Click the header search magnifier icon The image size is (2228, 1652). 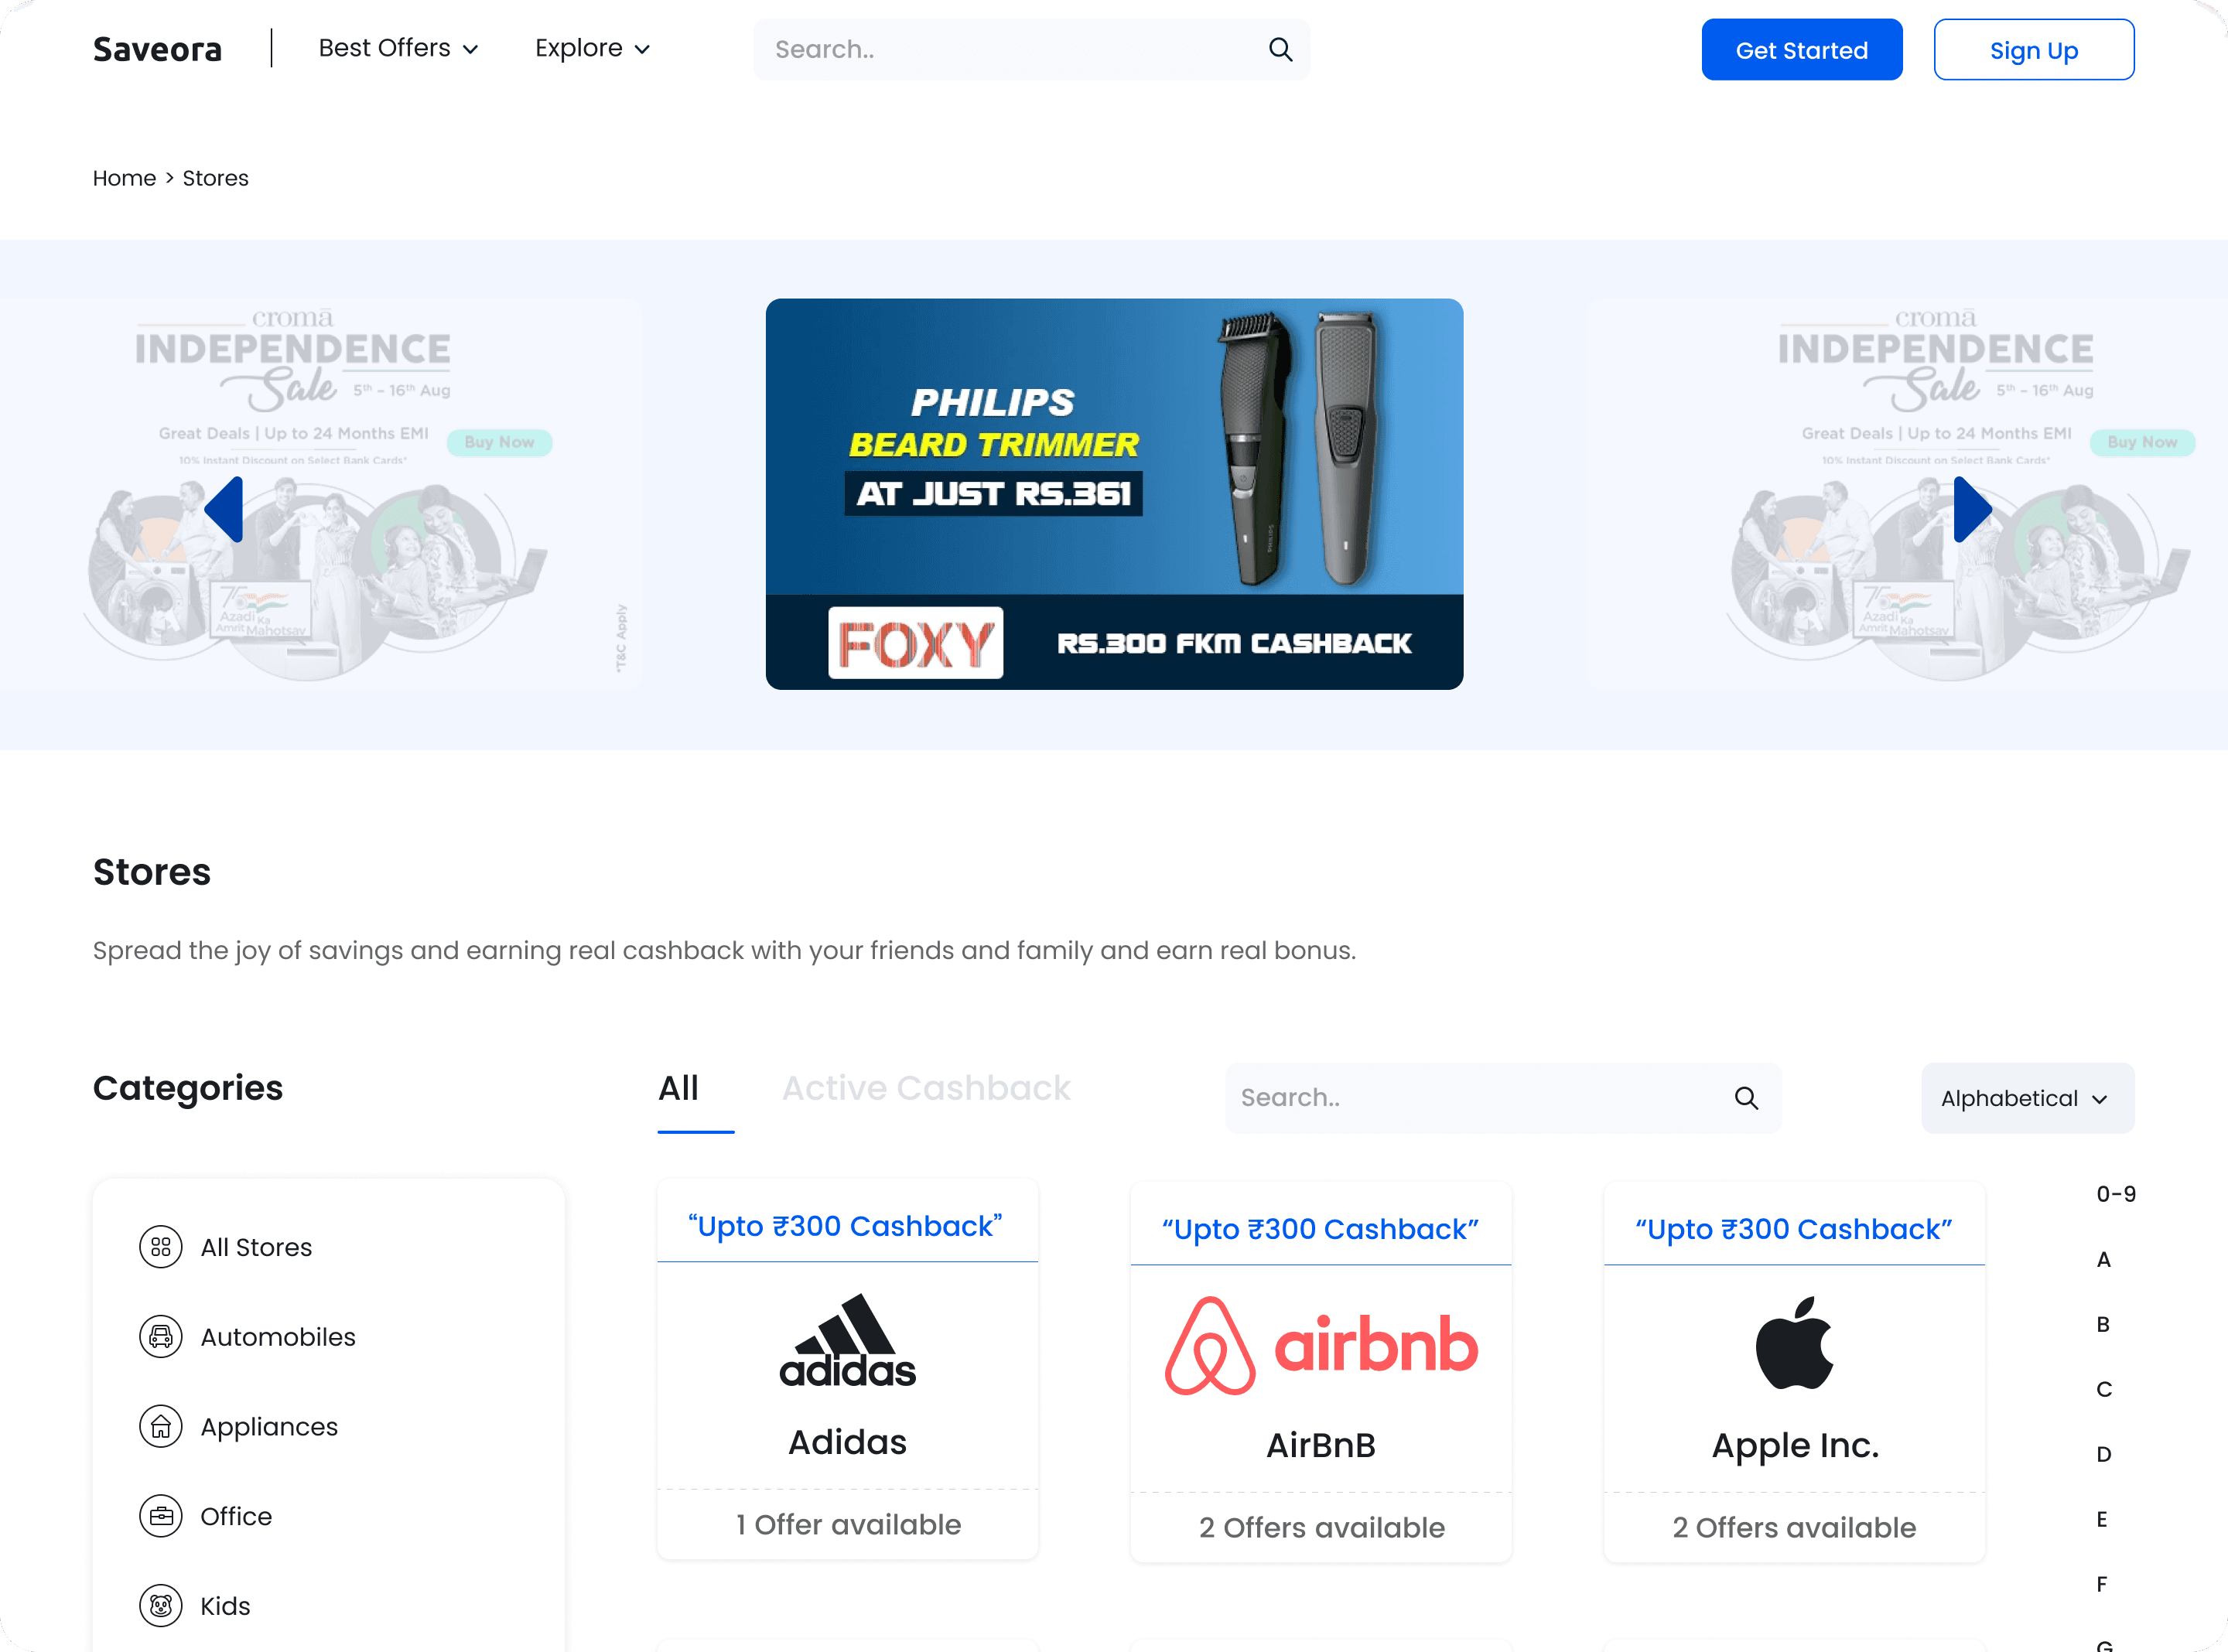1280,49
